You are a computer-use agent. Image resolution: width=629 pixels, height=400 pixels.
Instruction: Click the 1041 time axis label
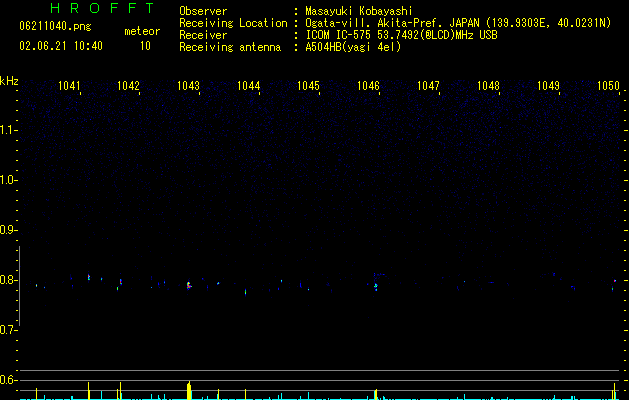click(x=69, y=85)
